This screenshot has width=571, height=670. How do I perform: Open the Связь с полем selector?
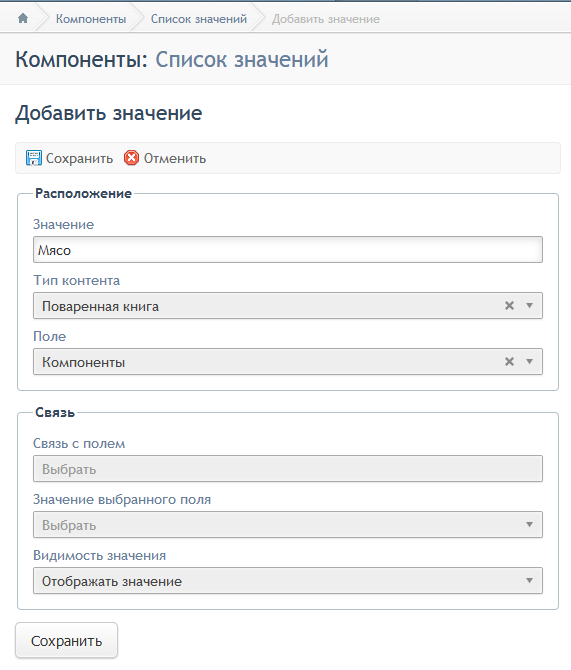(288, 468)
